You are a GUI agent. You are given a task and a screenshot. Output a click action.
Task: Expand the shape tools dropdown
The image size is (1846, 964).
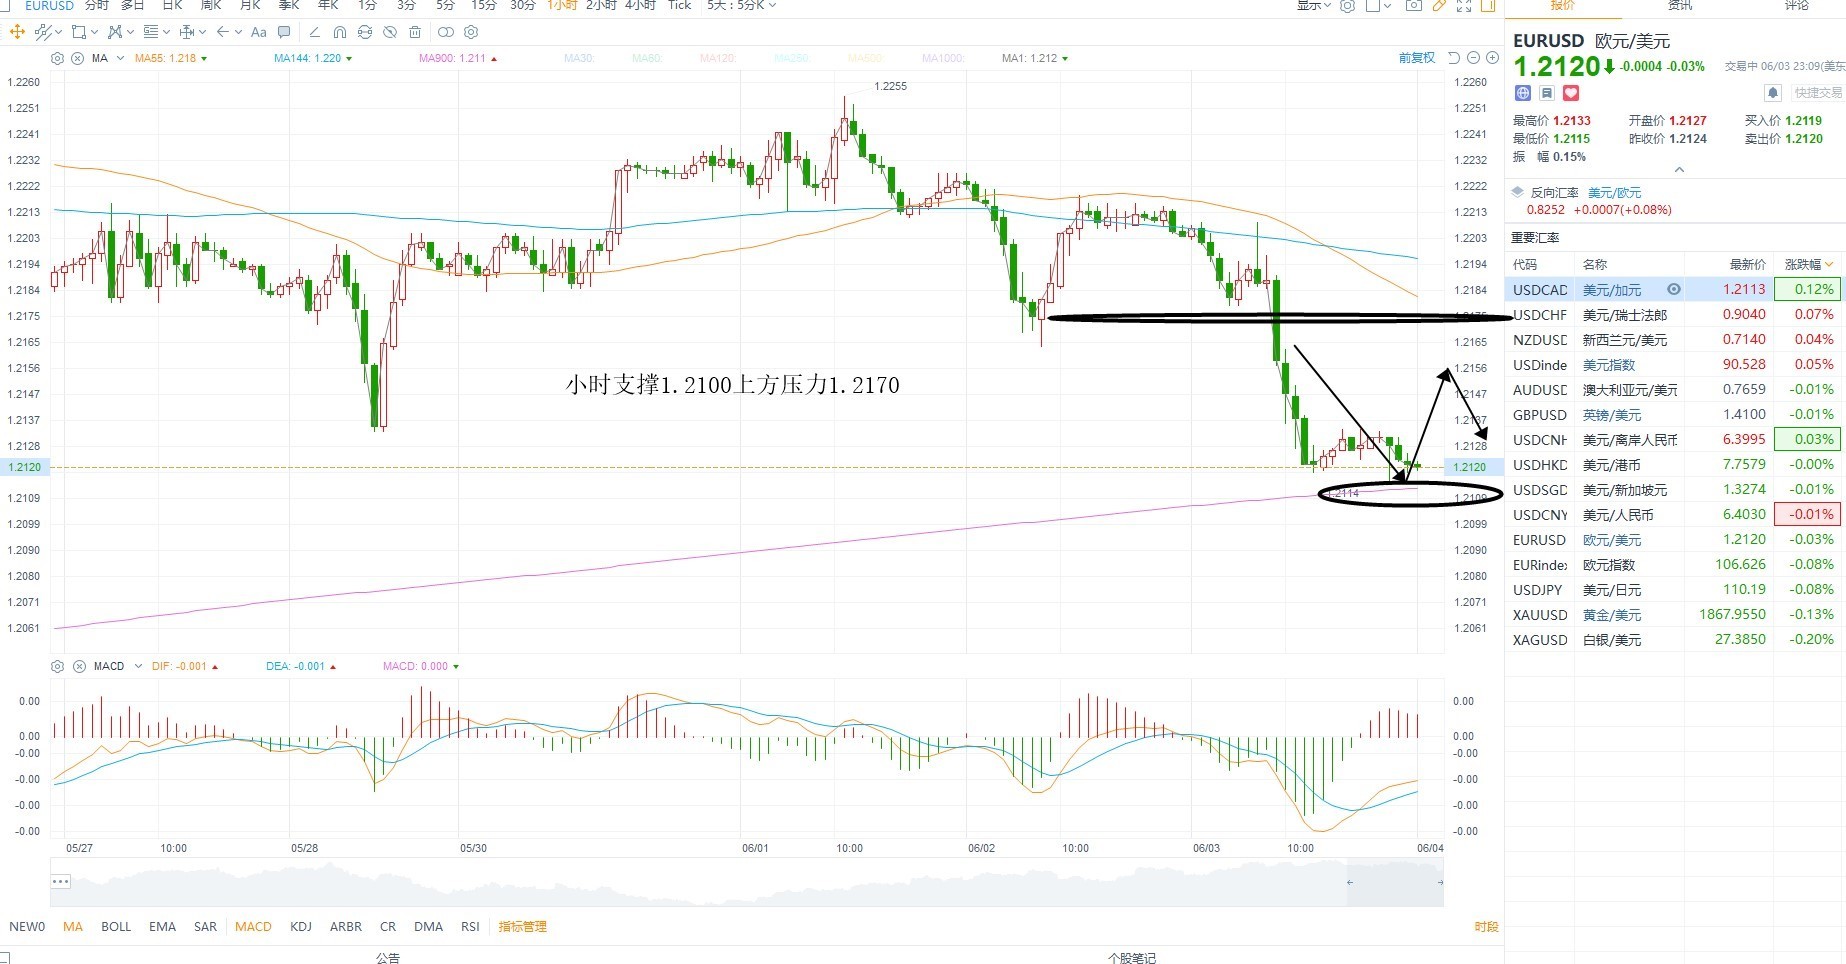(x=94, y=32)
